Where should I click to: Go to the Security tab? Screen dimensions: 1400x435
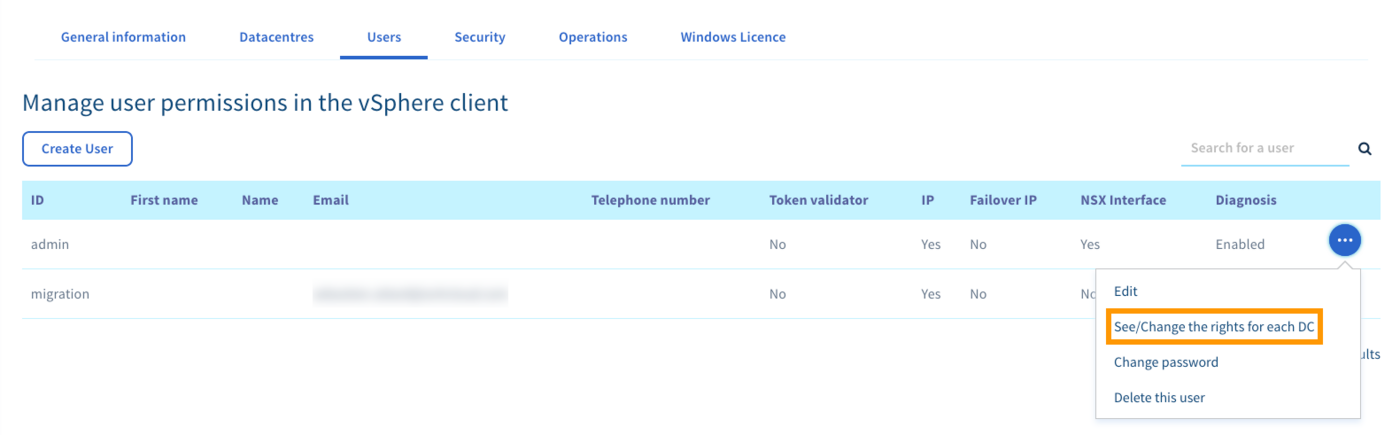(x=480, y=37)
